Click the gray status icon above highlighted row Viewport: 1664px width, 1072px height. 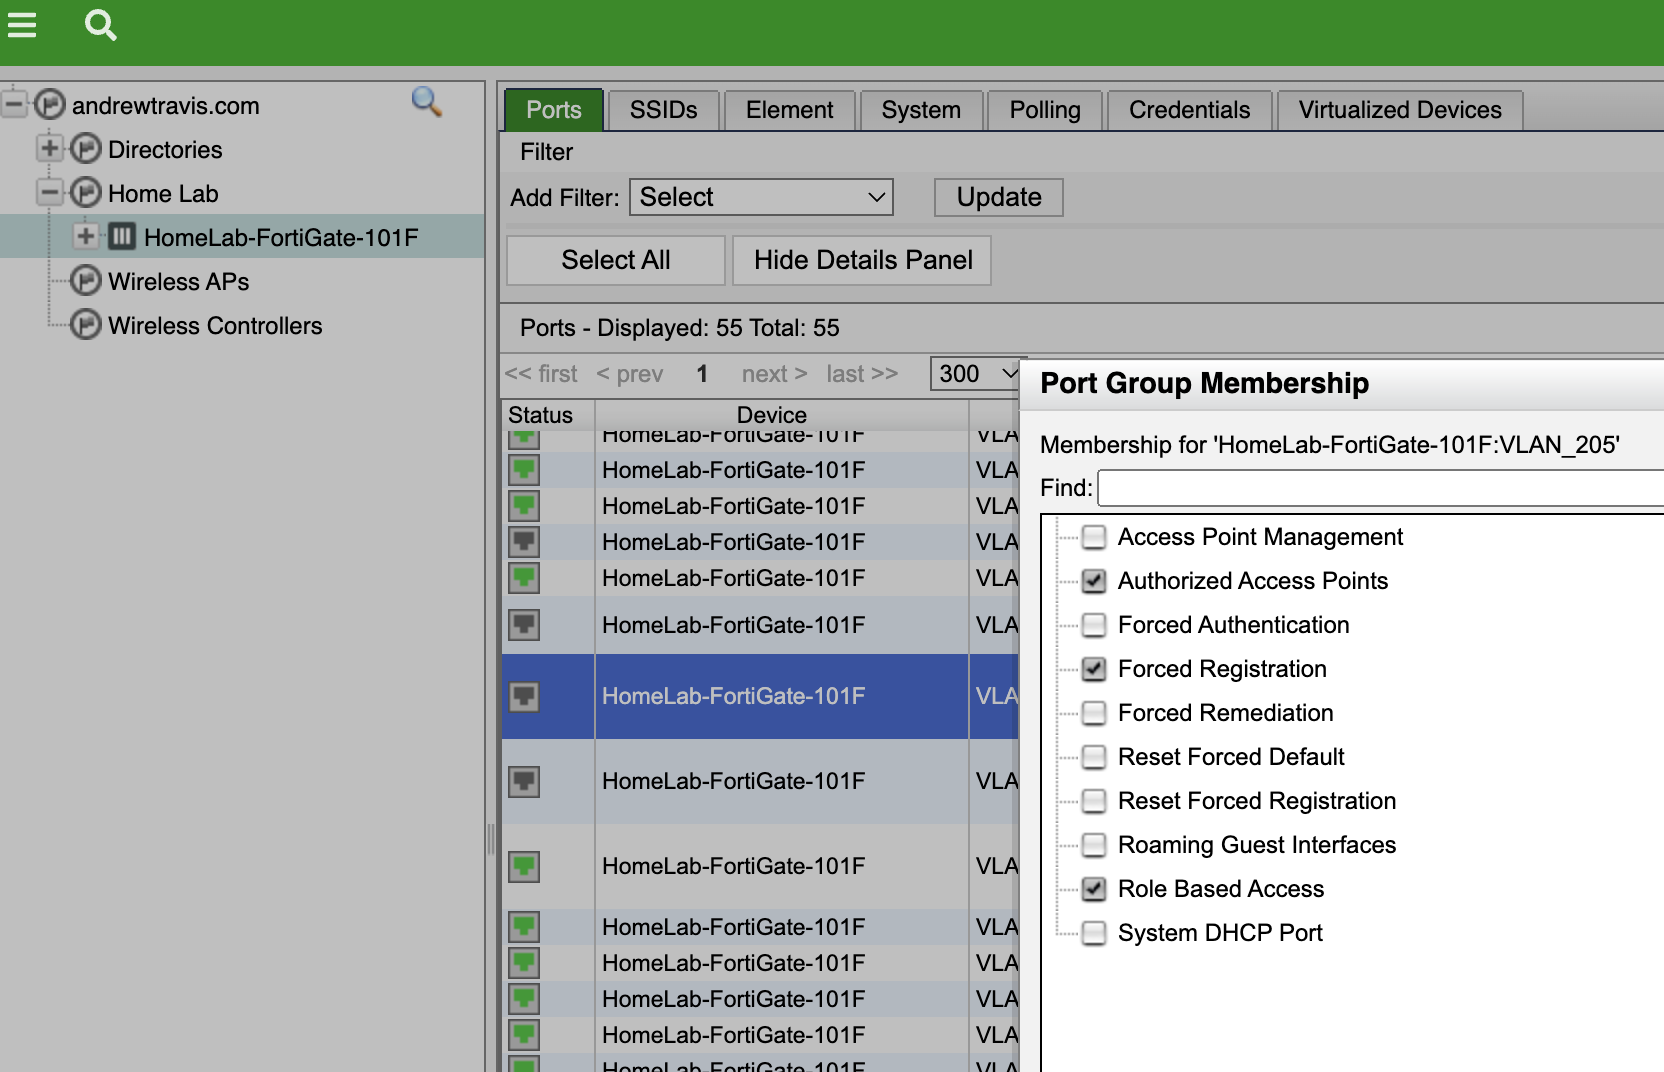click(524, 625)
